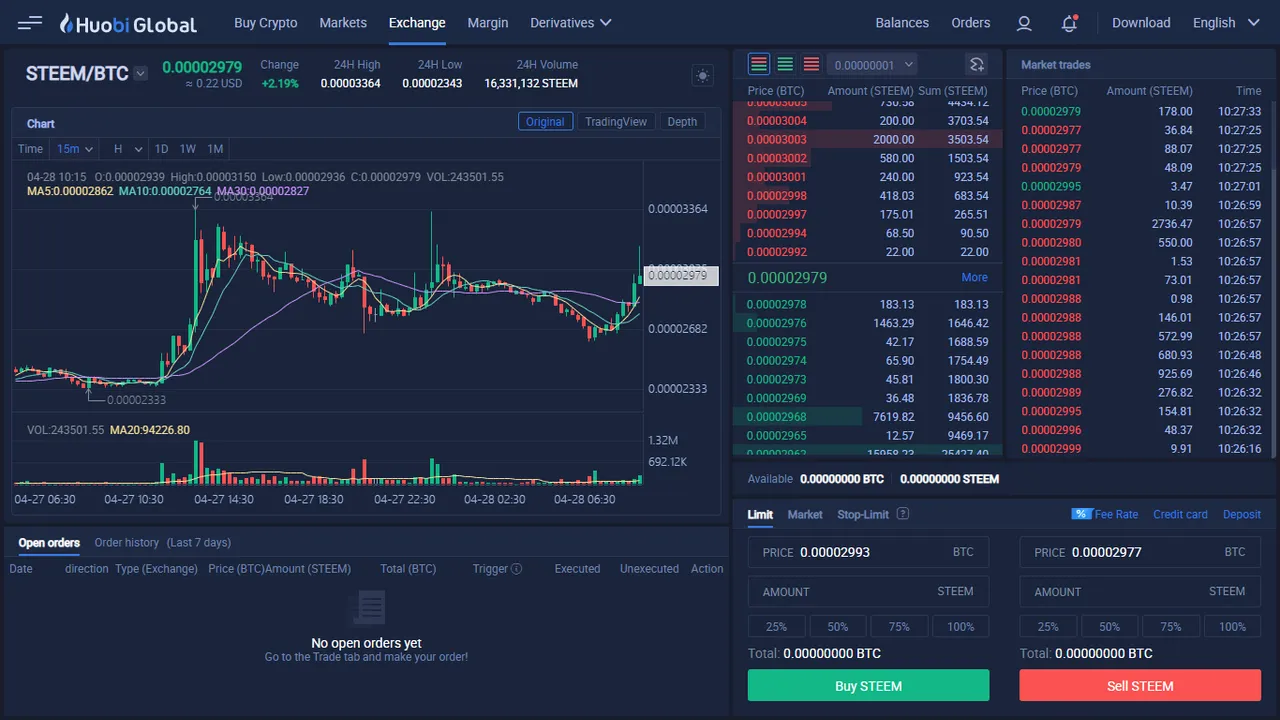The height and width of the screenshot is (720, 1280).
Task: Set buy amount to 100%
Action: click(961, 626)
